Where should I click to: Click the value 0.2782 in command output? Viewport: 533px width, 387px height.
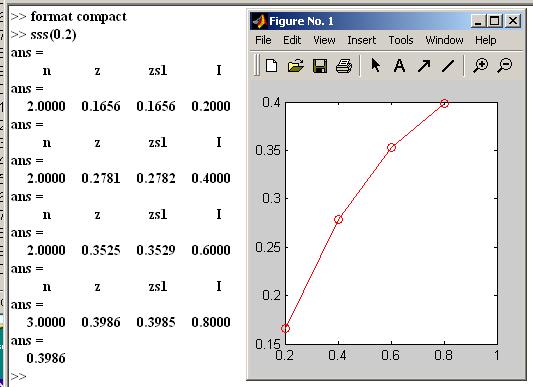point(156,179)
